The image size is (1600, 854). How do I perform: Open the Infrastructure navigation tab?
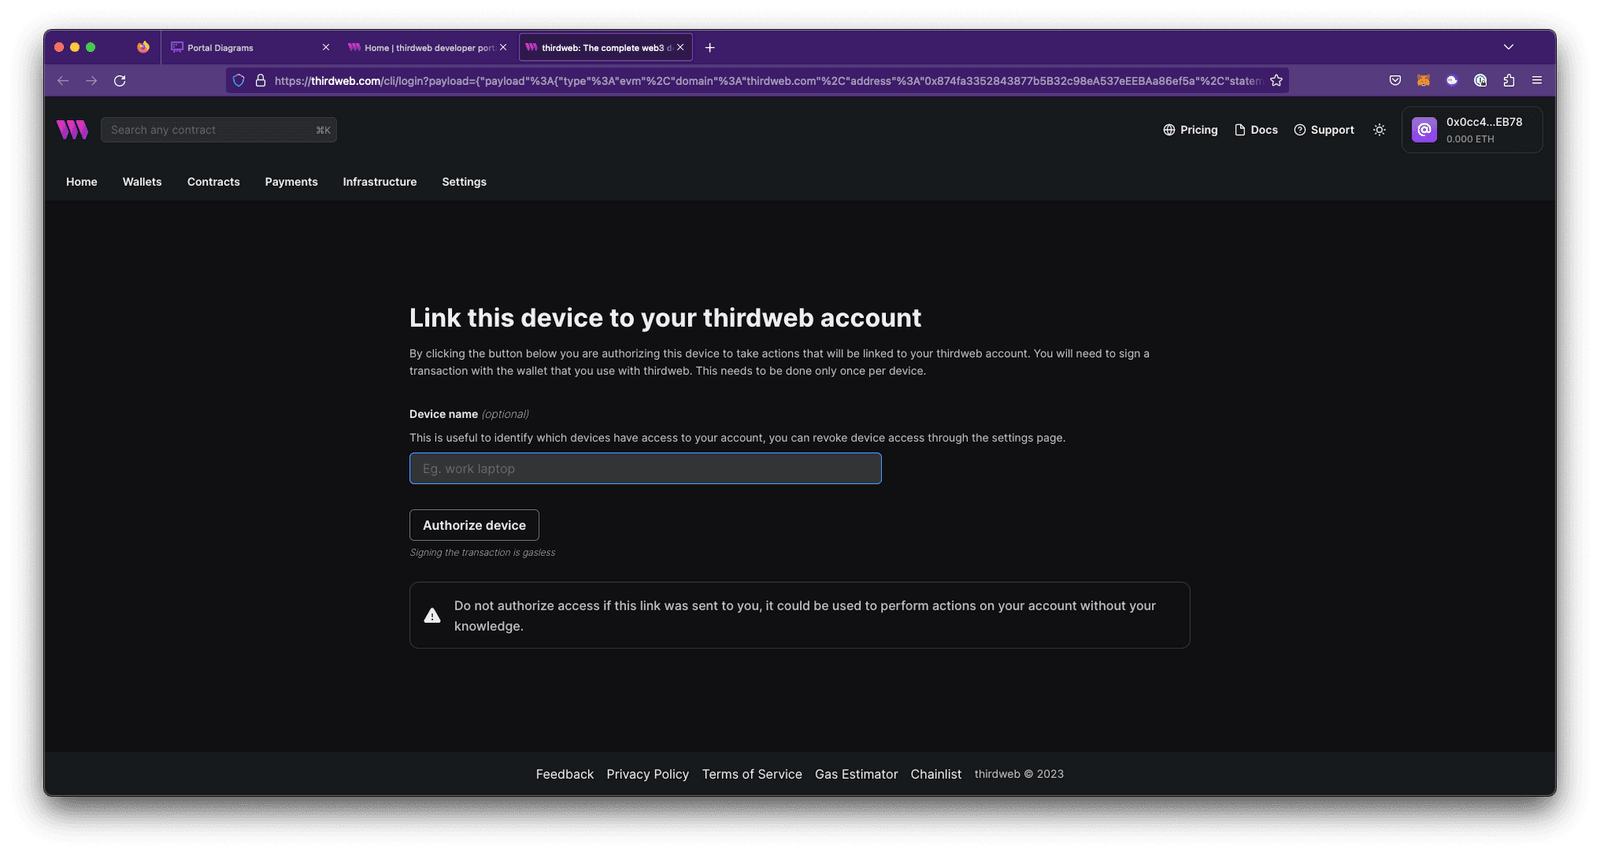click(379, 182)
